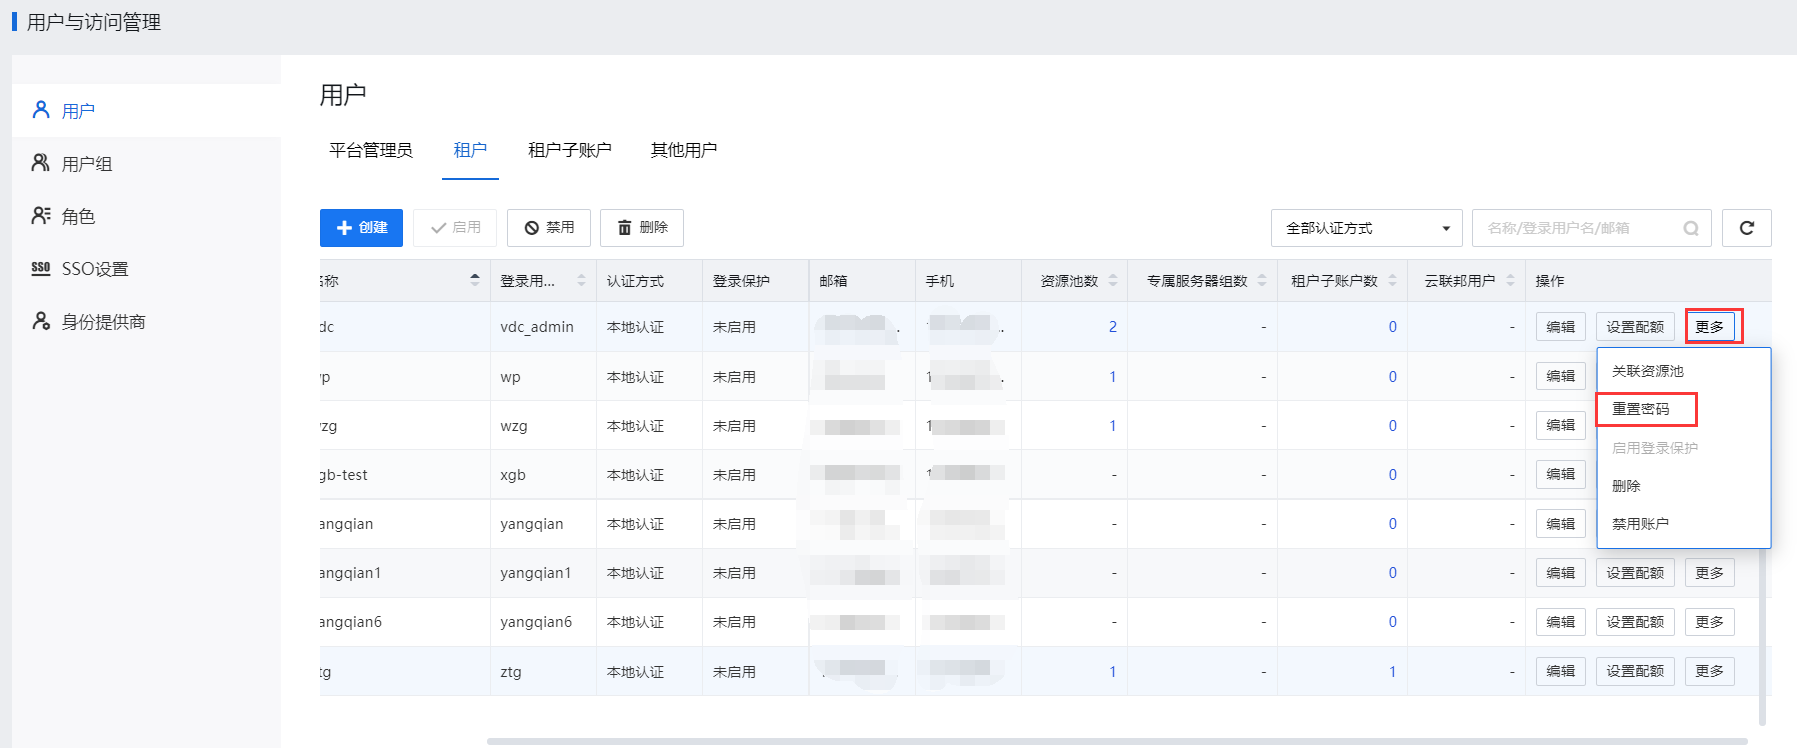Click the 身份提供商 icon in sidebar
This screenshot has width=1797, height=748.
click(x=41, y=321)
